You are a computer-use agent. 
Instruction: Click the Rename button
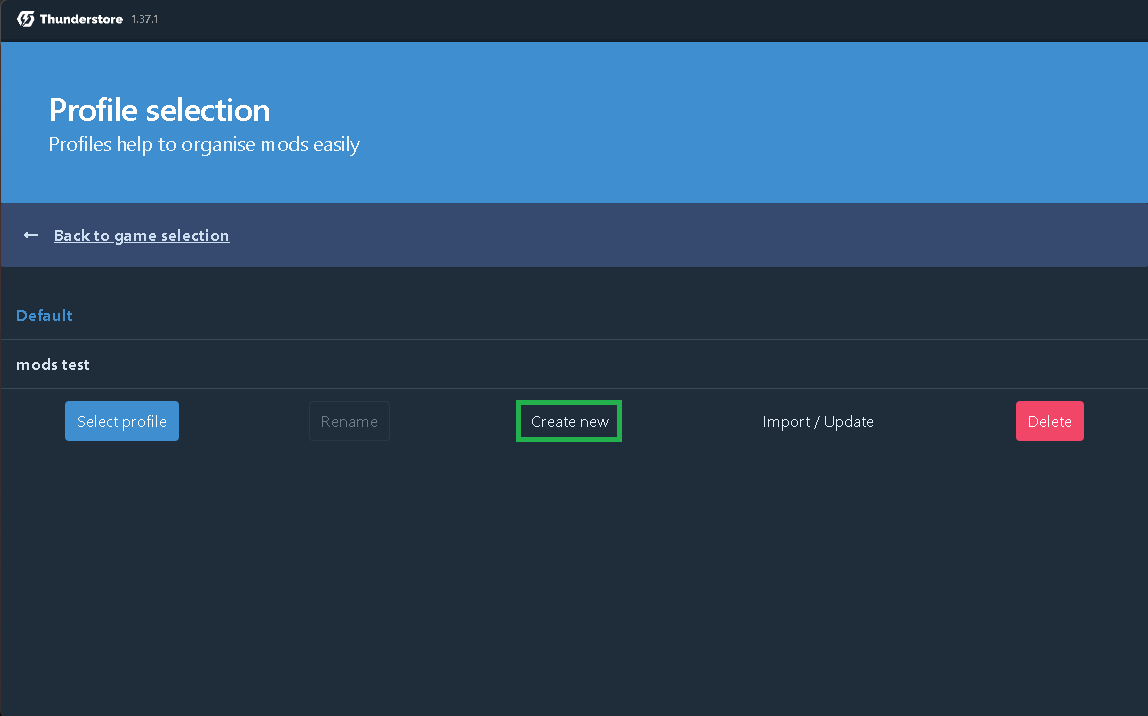349,421
